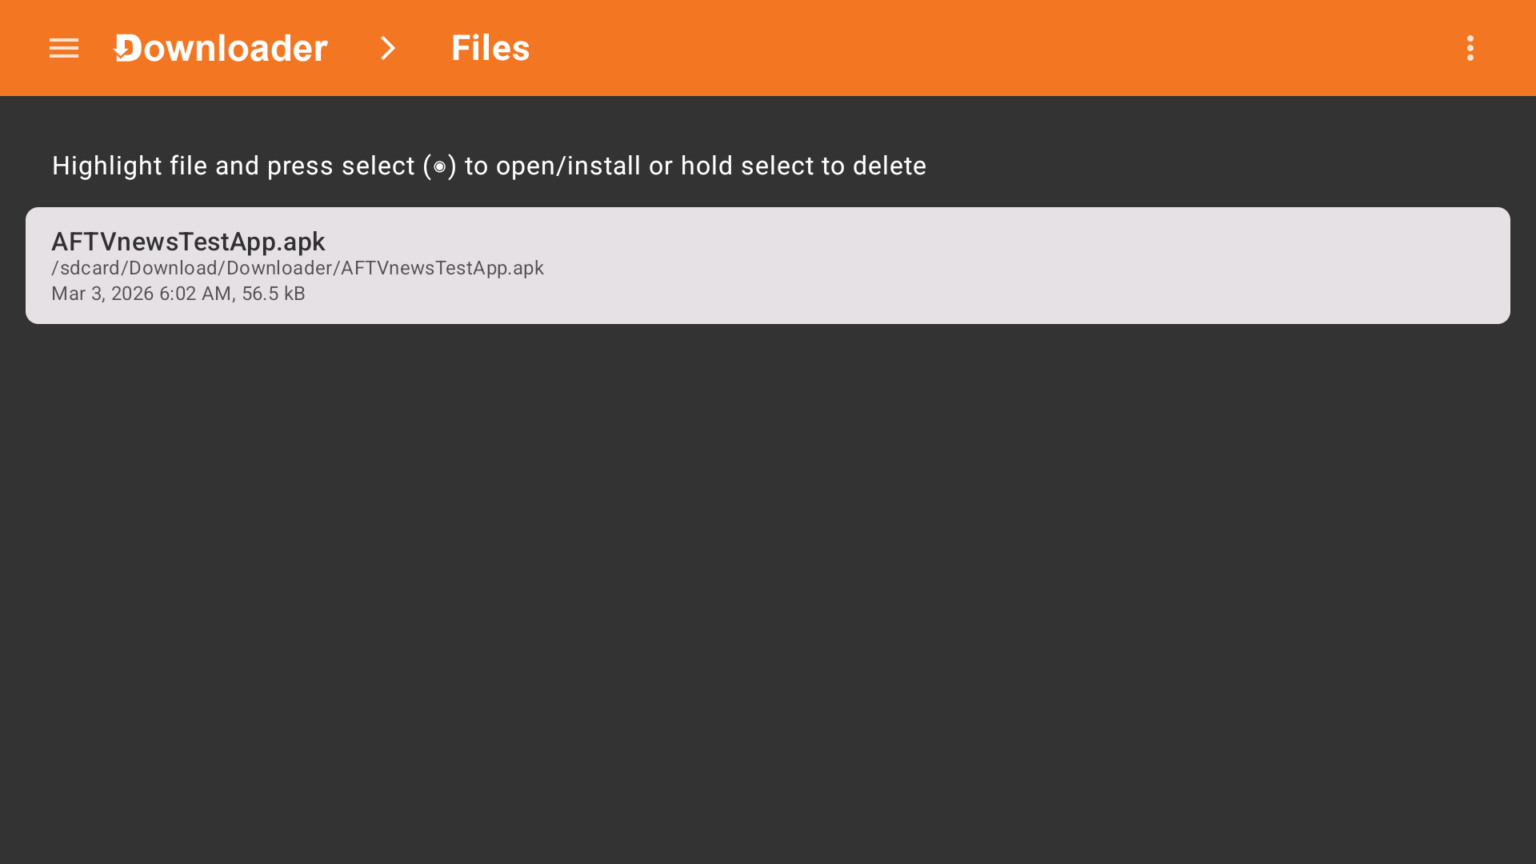
Task: Click the Downloader logo D icon
Action: coord(127,48)
